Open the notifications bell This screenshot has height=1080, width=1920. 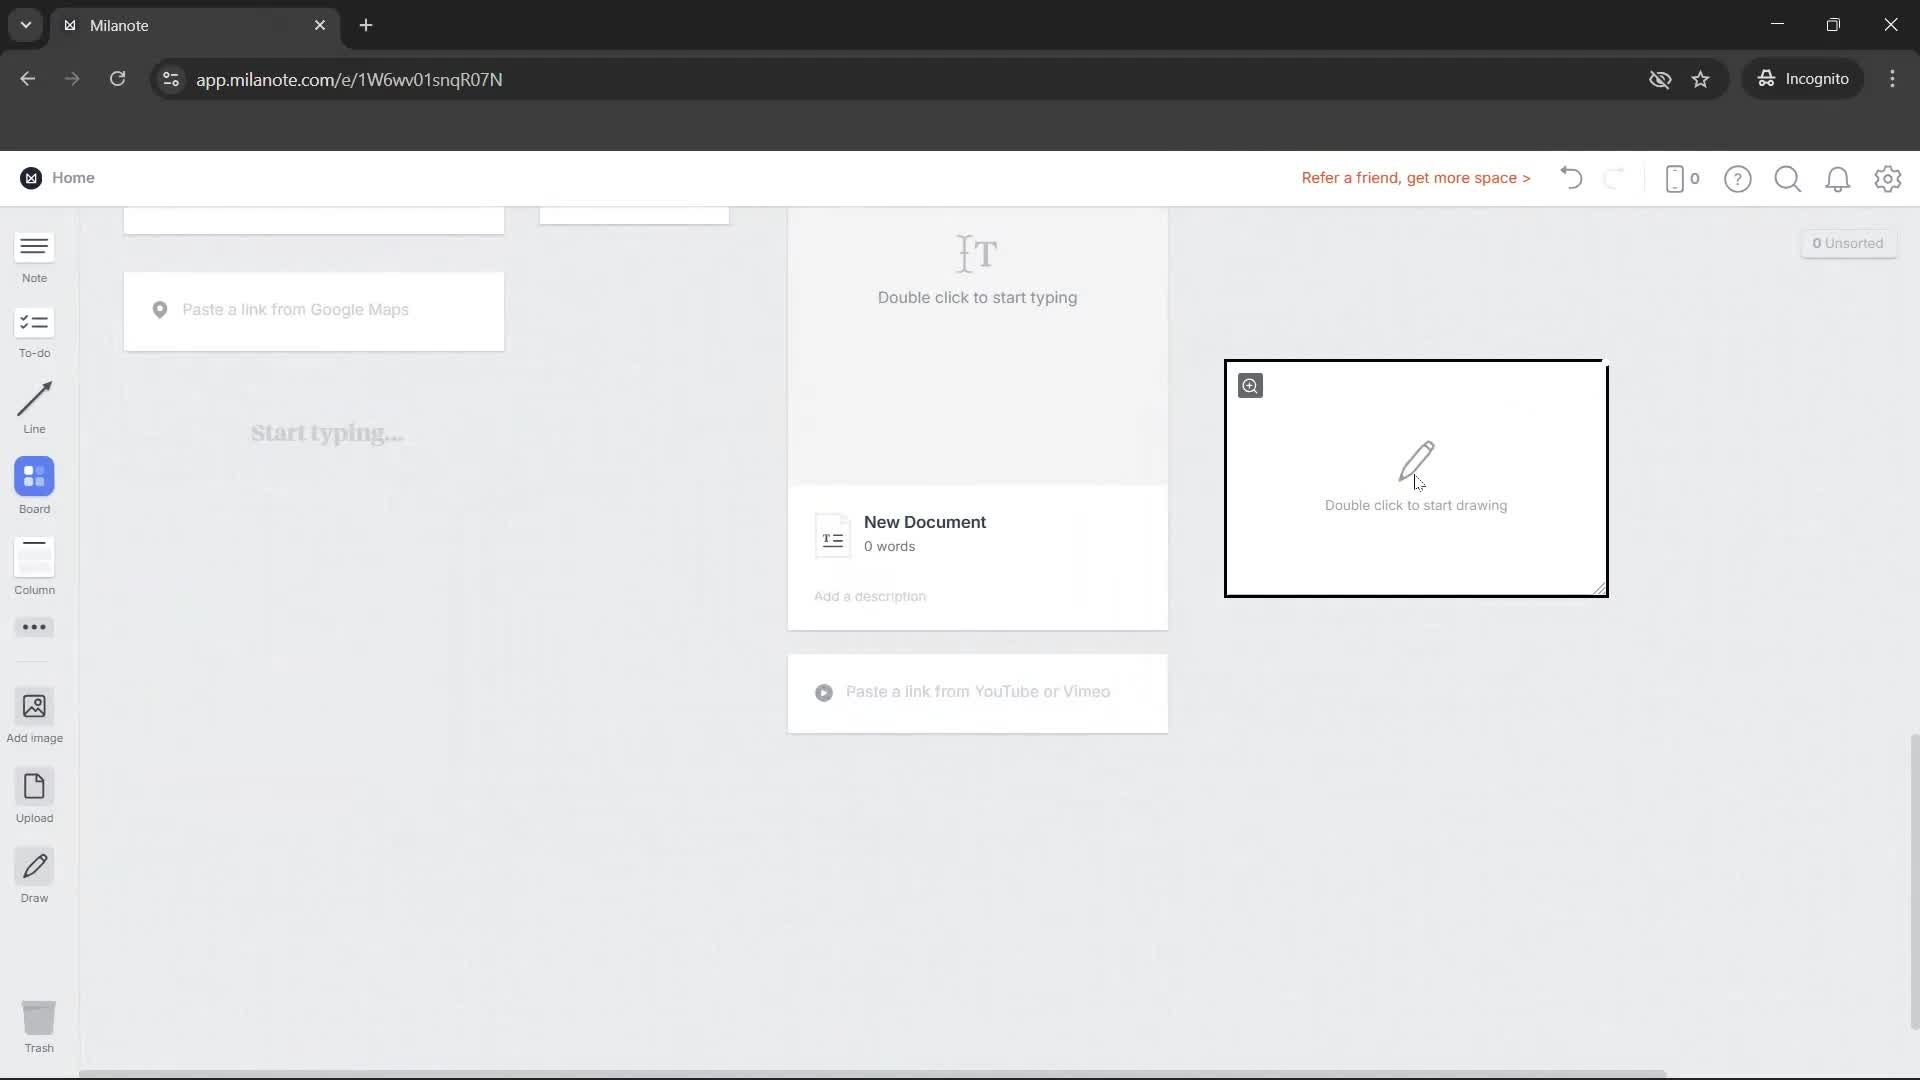(1839, 178)
